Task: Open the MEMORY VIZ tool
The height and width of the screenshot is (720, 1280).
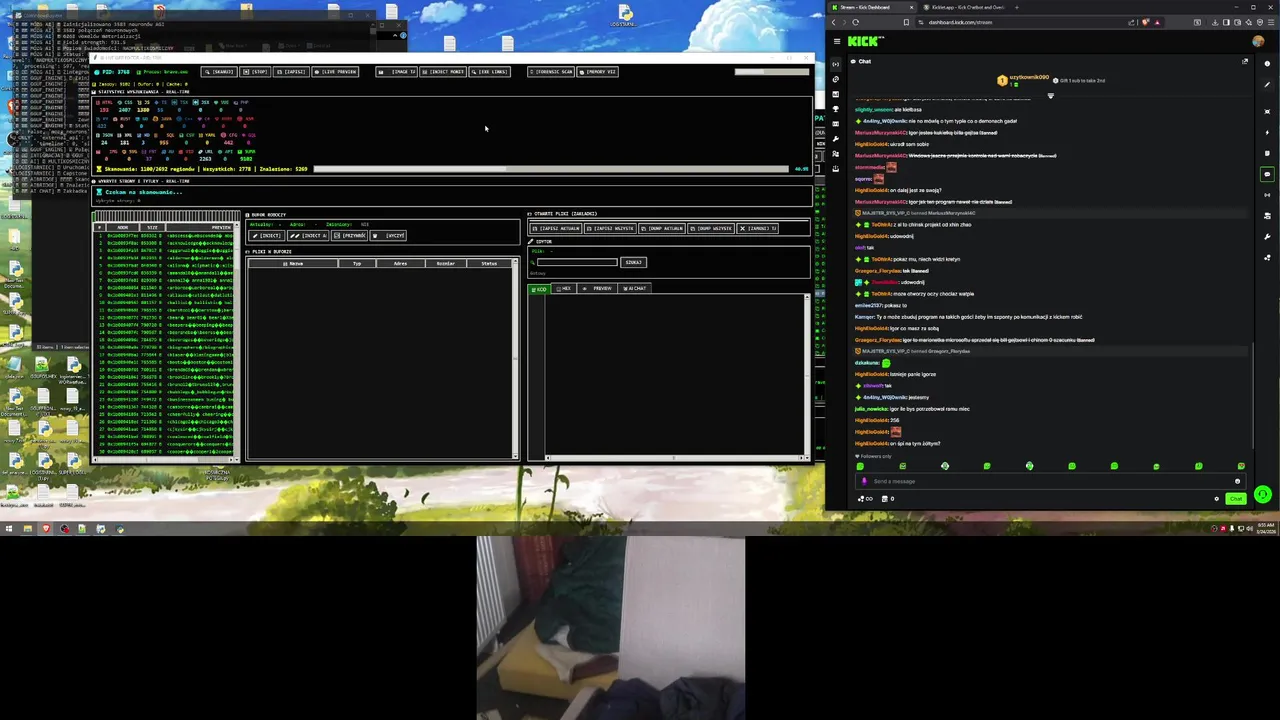Action: pos(598,72)
